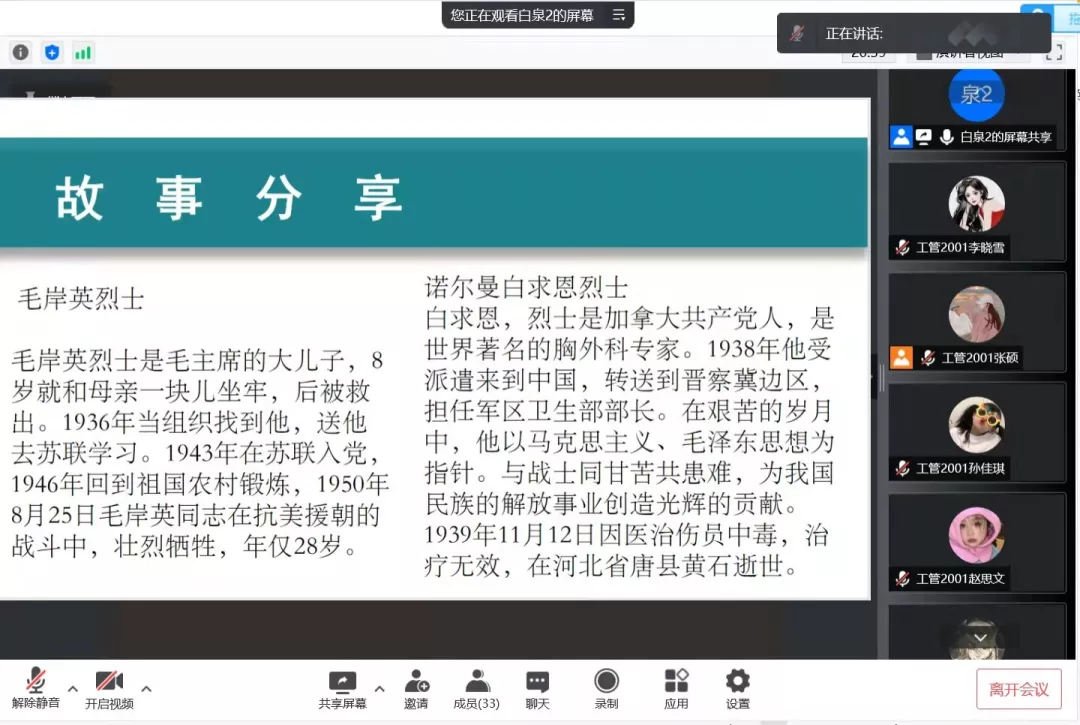Expand audio options arrow beside 解除静音

(x=73, y=688)
